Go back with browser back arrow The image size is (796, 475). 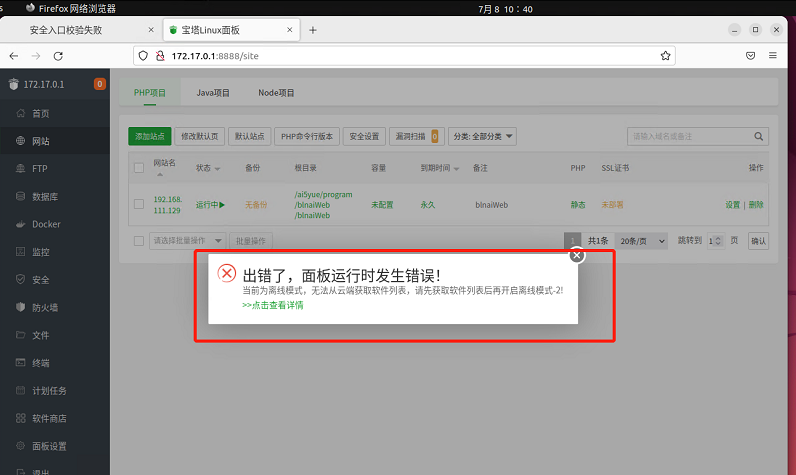[14, 56]
